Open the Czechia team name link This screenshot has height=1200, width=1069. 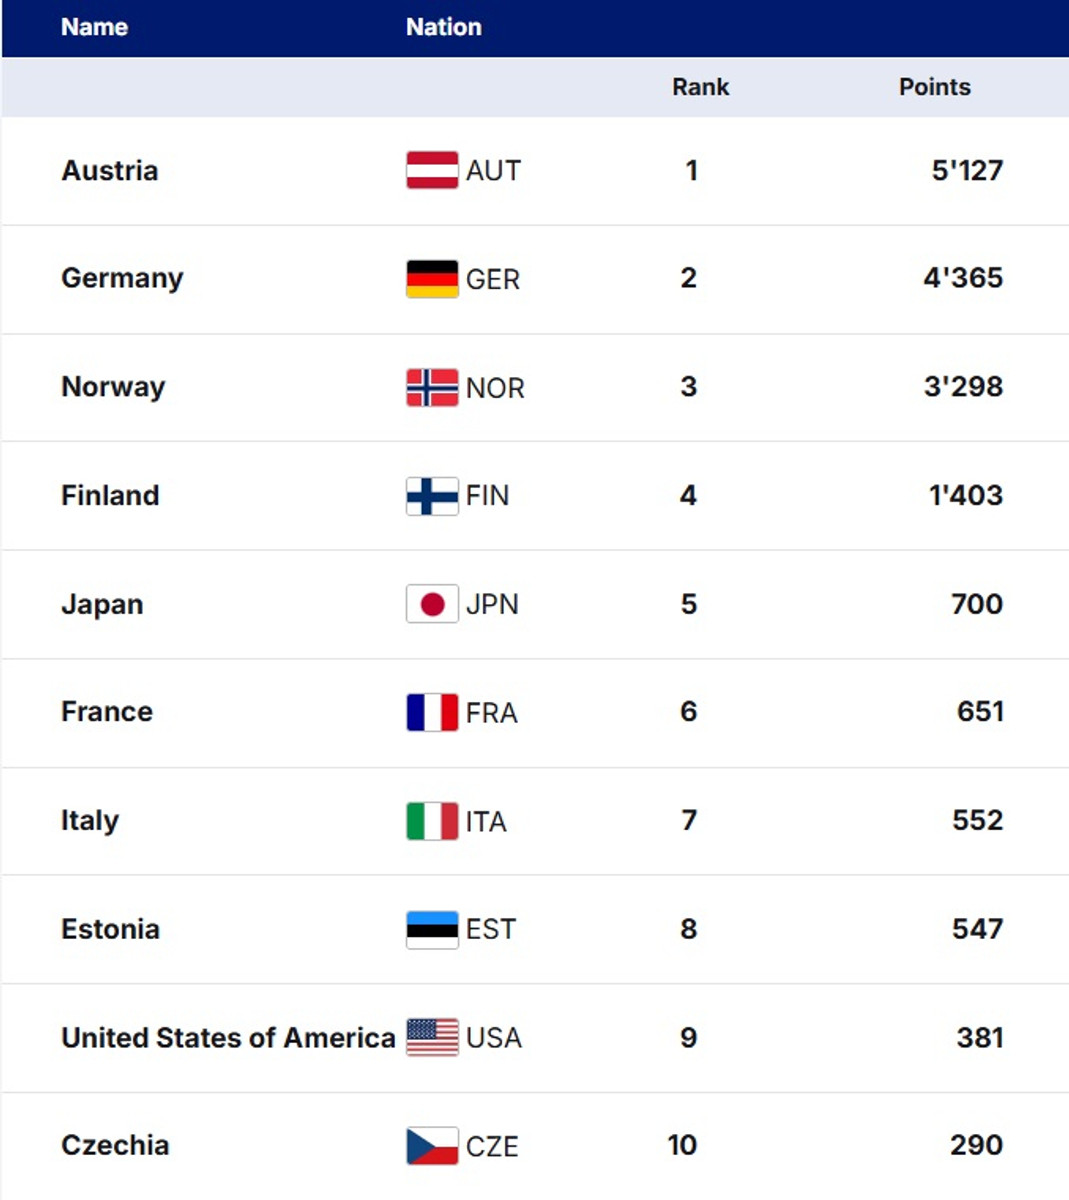(x=115, y=1145)
